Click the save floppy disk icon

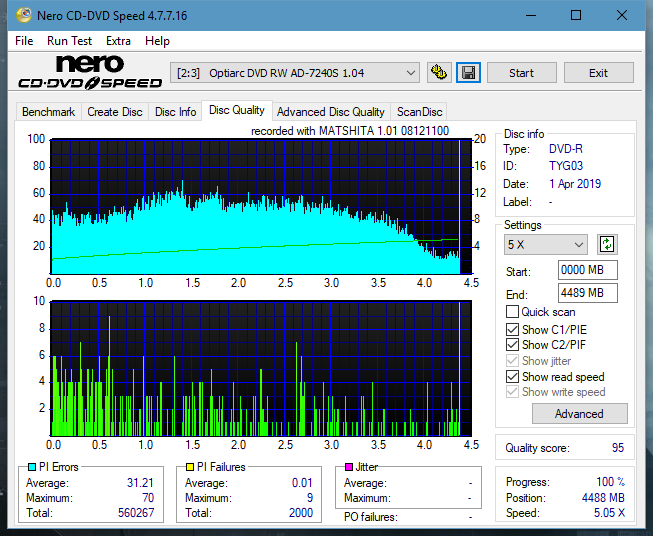469,73
